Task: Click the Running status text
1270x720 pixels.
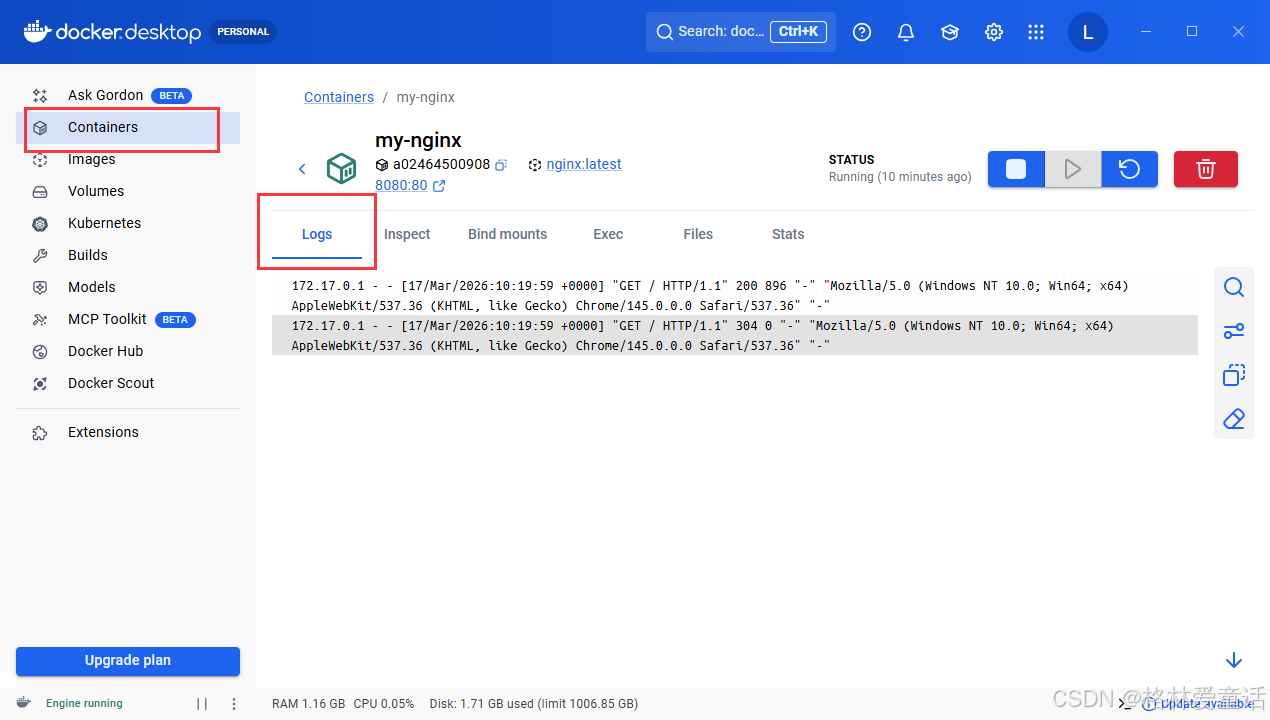Action: point(900,177)
